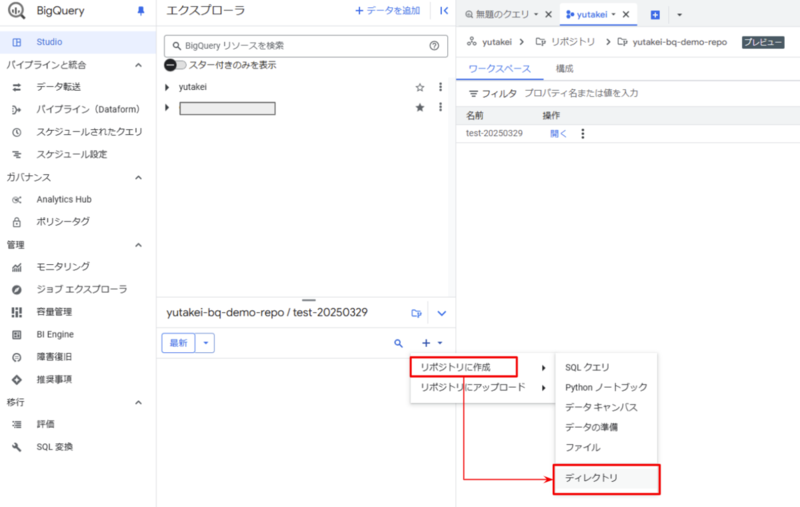Click the pin icon beside BigQuery
Viewport: 800px width, 507px height.
[141, 11]
